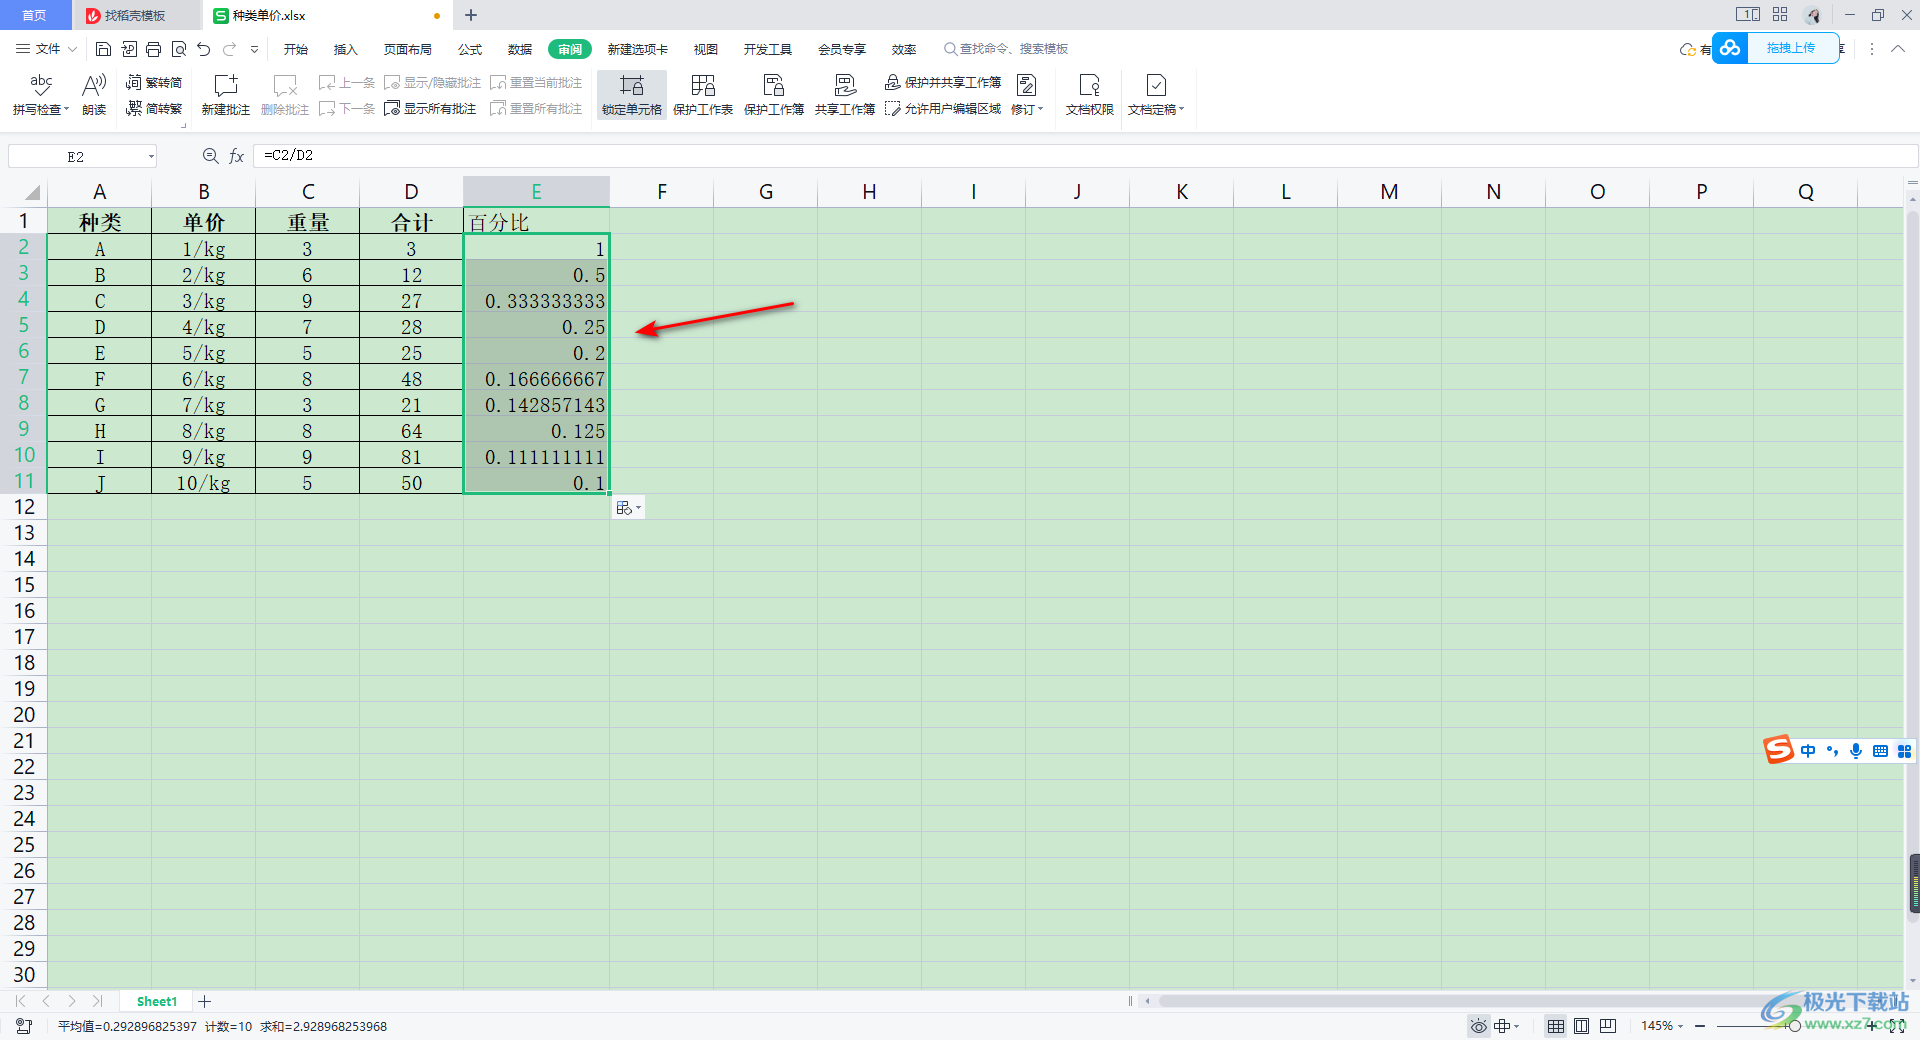1920x1040 pixels.
Task: Add a new worksheet with plus icon
Action: (204, 1001)
